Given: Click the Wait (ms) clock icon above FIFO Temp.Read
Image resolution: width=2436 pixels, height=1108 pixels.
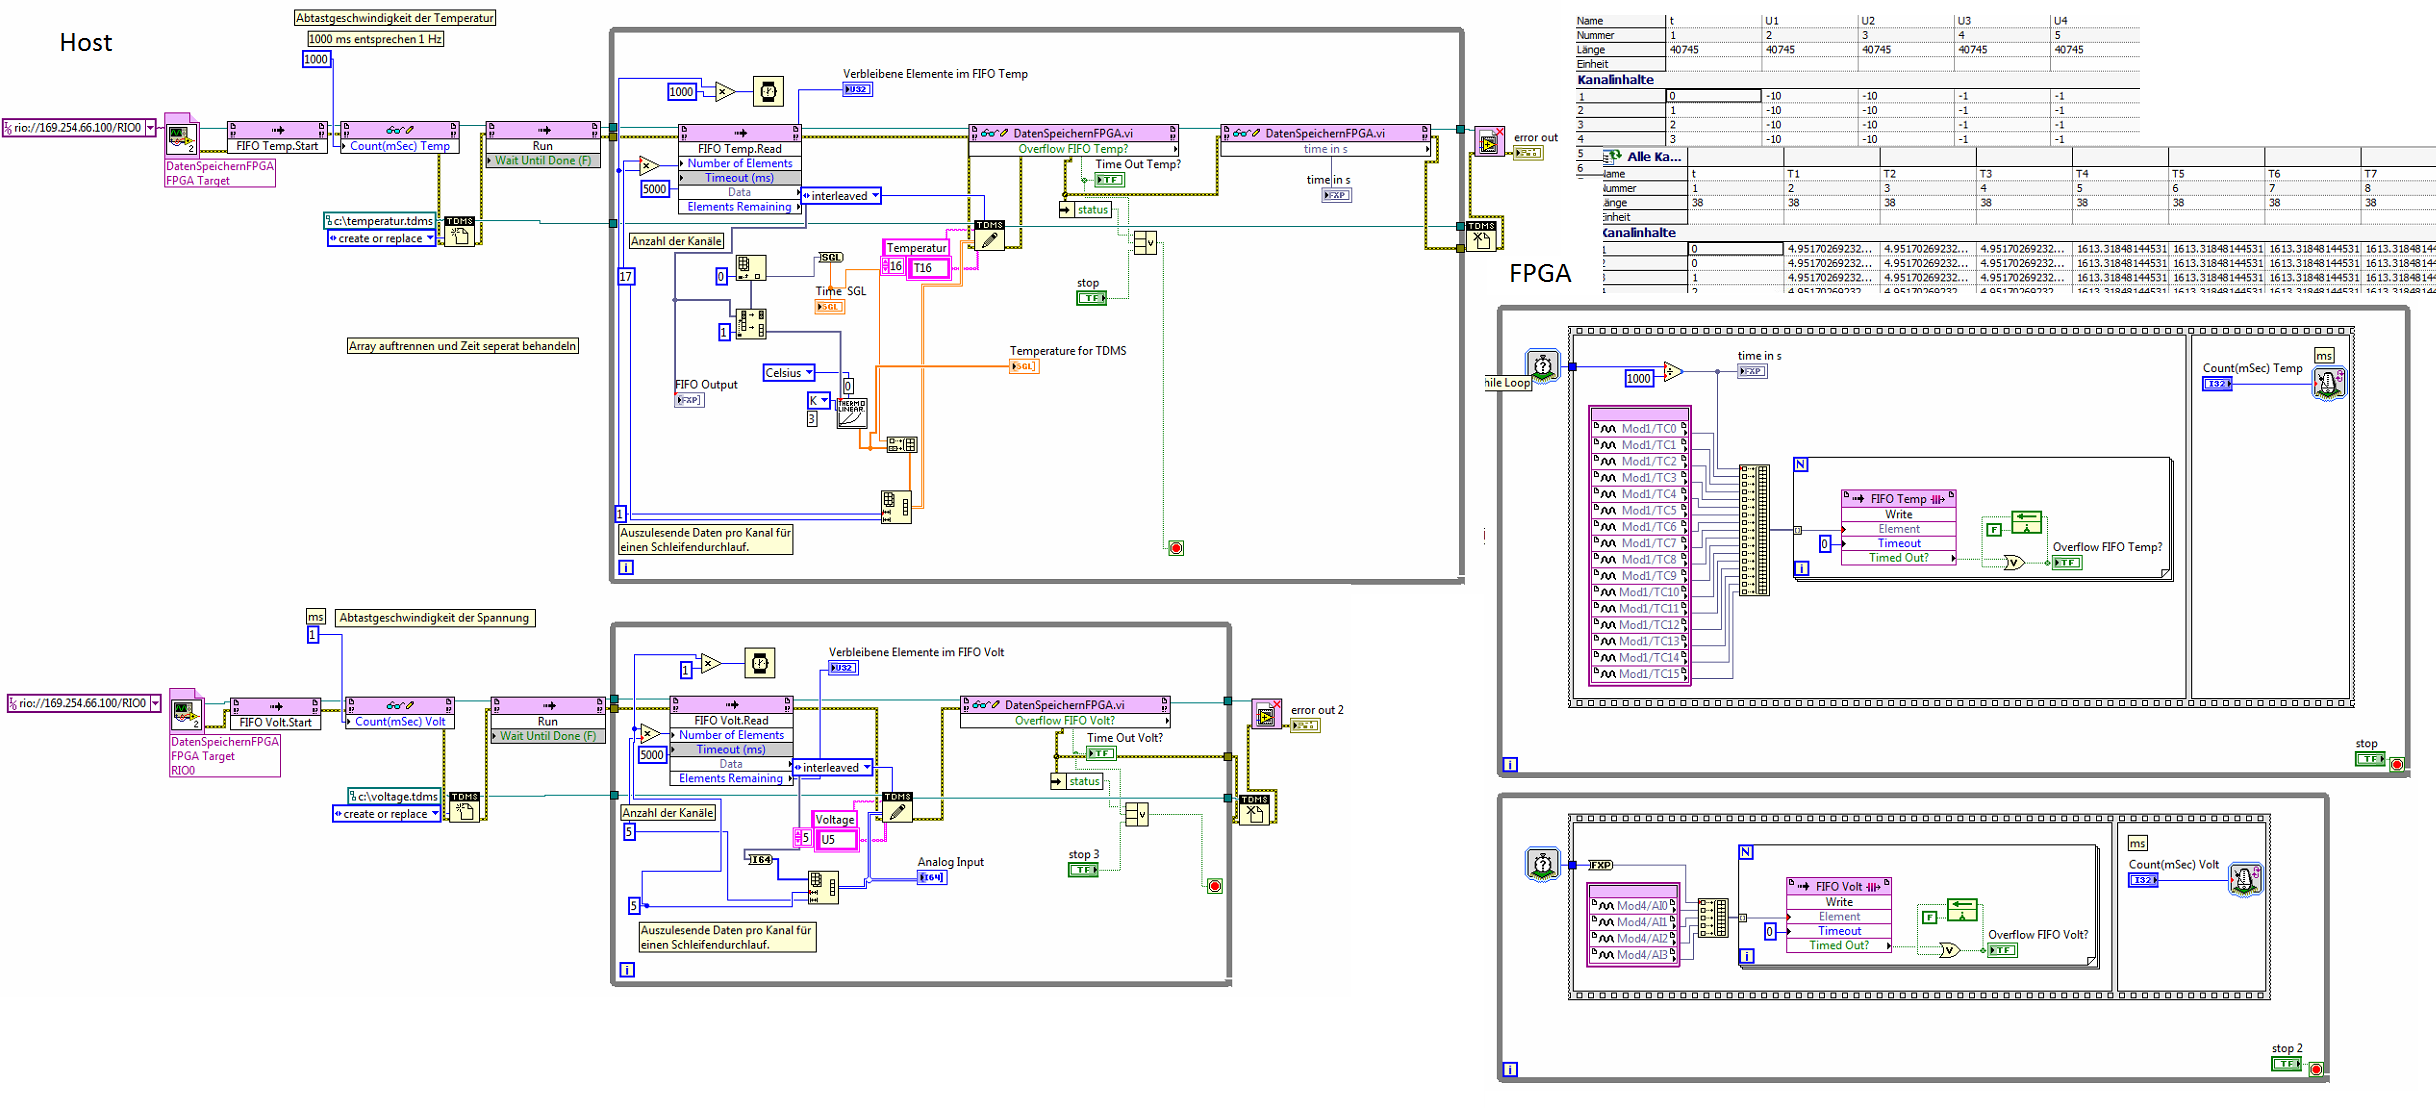Looking at the screenshot, I should tap(767, 92).
